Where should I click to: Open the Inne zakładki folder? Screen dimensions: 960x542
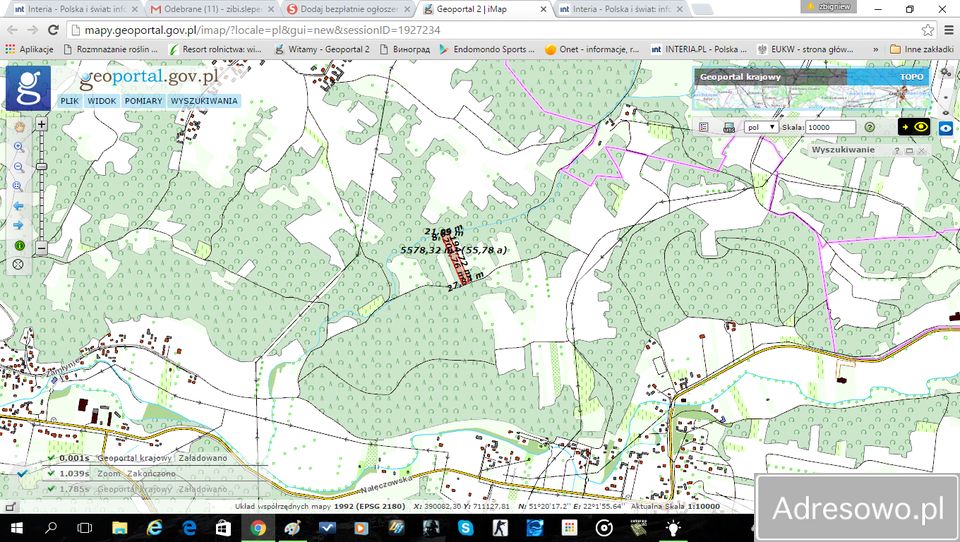click(921, 49)
